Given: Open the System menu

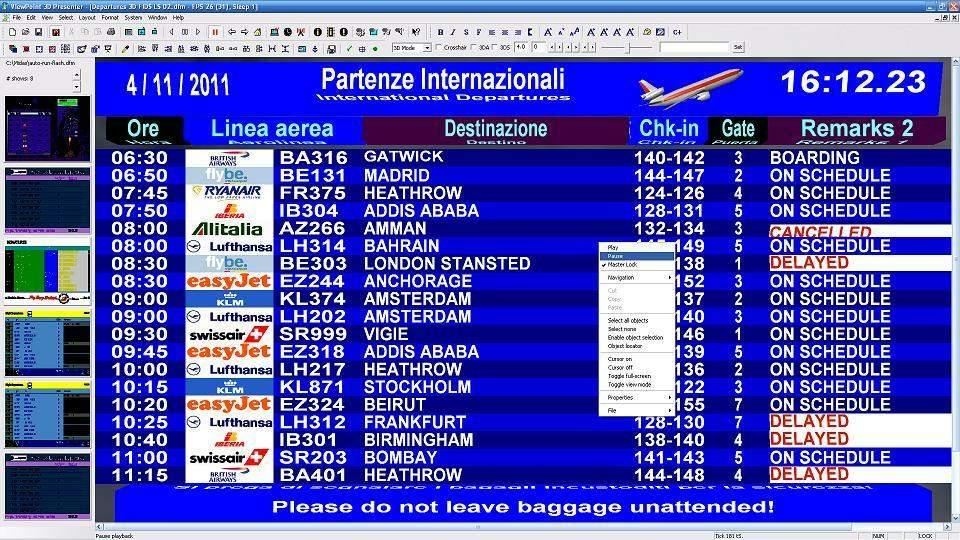Looking at the screenshot, I should 133,18.
